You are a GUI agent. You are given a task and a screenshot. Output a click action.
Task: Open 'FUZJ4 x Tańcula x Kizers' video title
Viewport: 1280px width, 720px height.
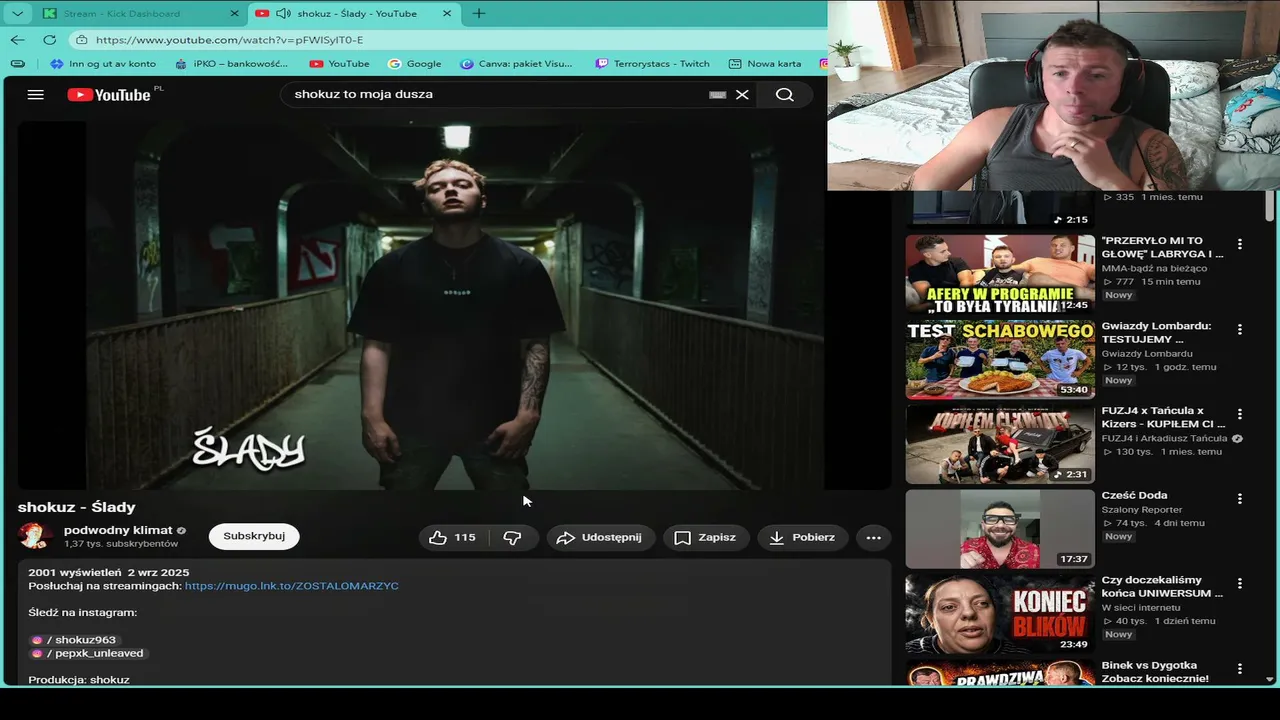1160,418
